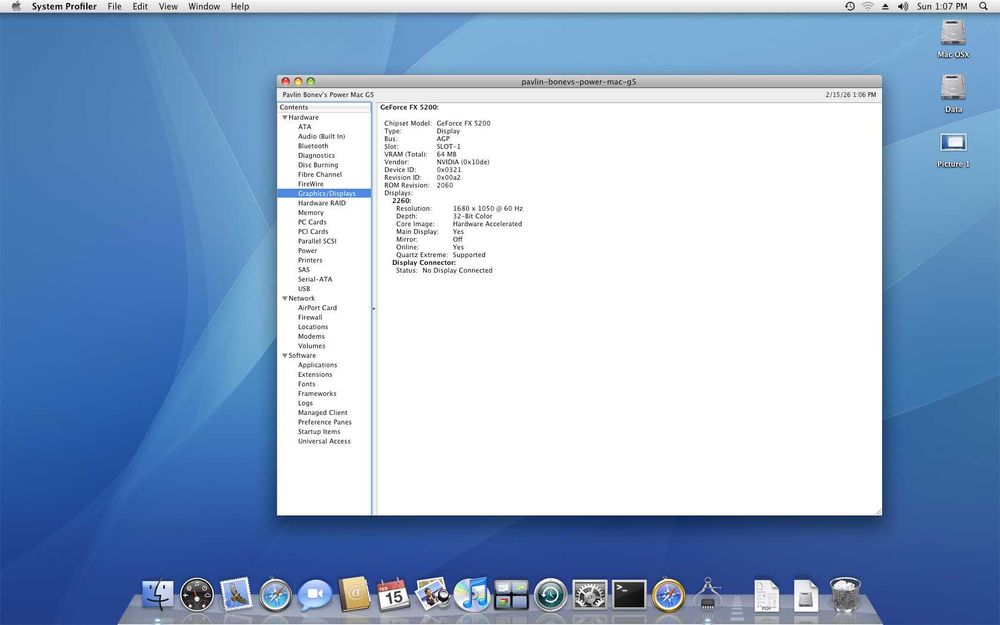Open the Window menu
This screenshot has width=1000, height=625.
(204, 6)
